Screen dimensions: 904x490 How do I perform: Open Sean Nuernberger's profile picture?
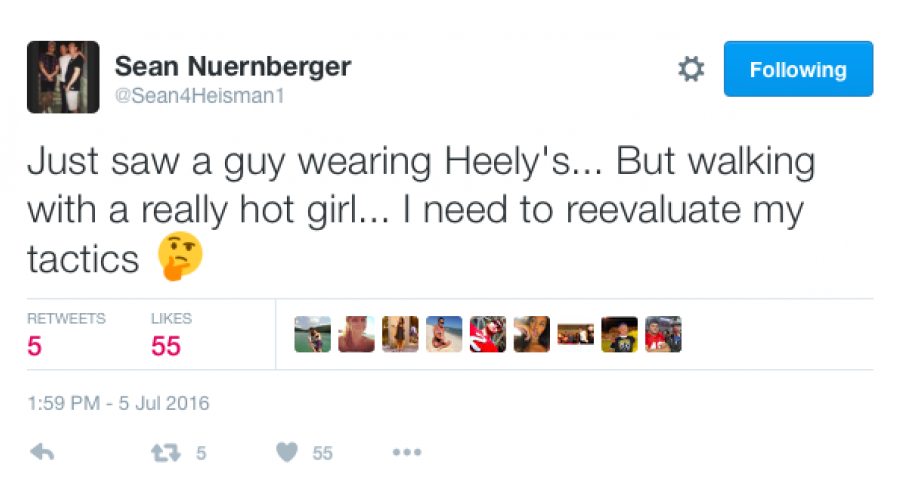click(63, 77)
